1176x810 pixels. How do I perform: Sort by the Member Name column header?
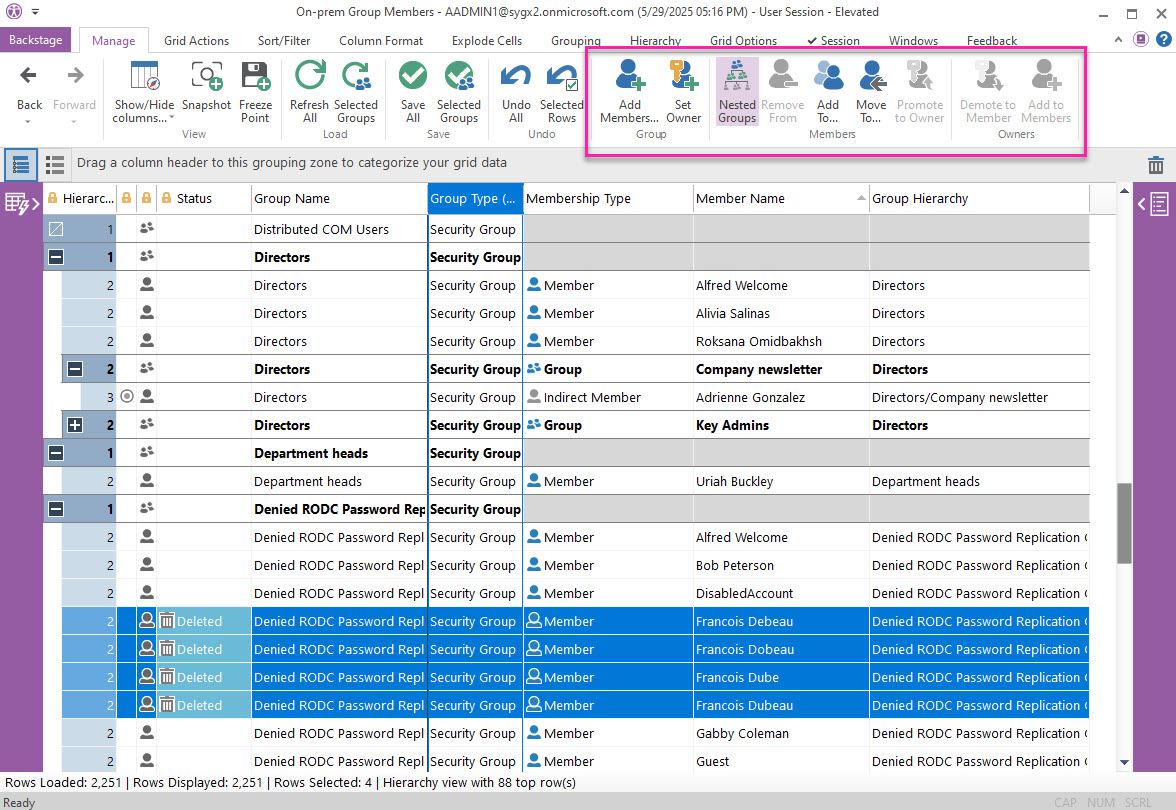[740, 198]
